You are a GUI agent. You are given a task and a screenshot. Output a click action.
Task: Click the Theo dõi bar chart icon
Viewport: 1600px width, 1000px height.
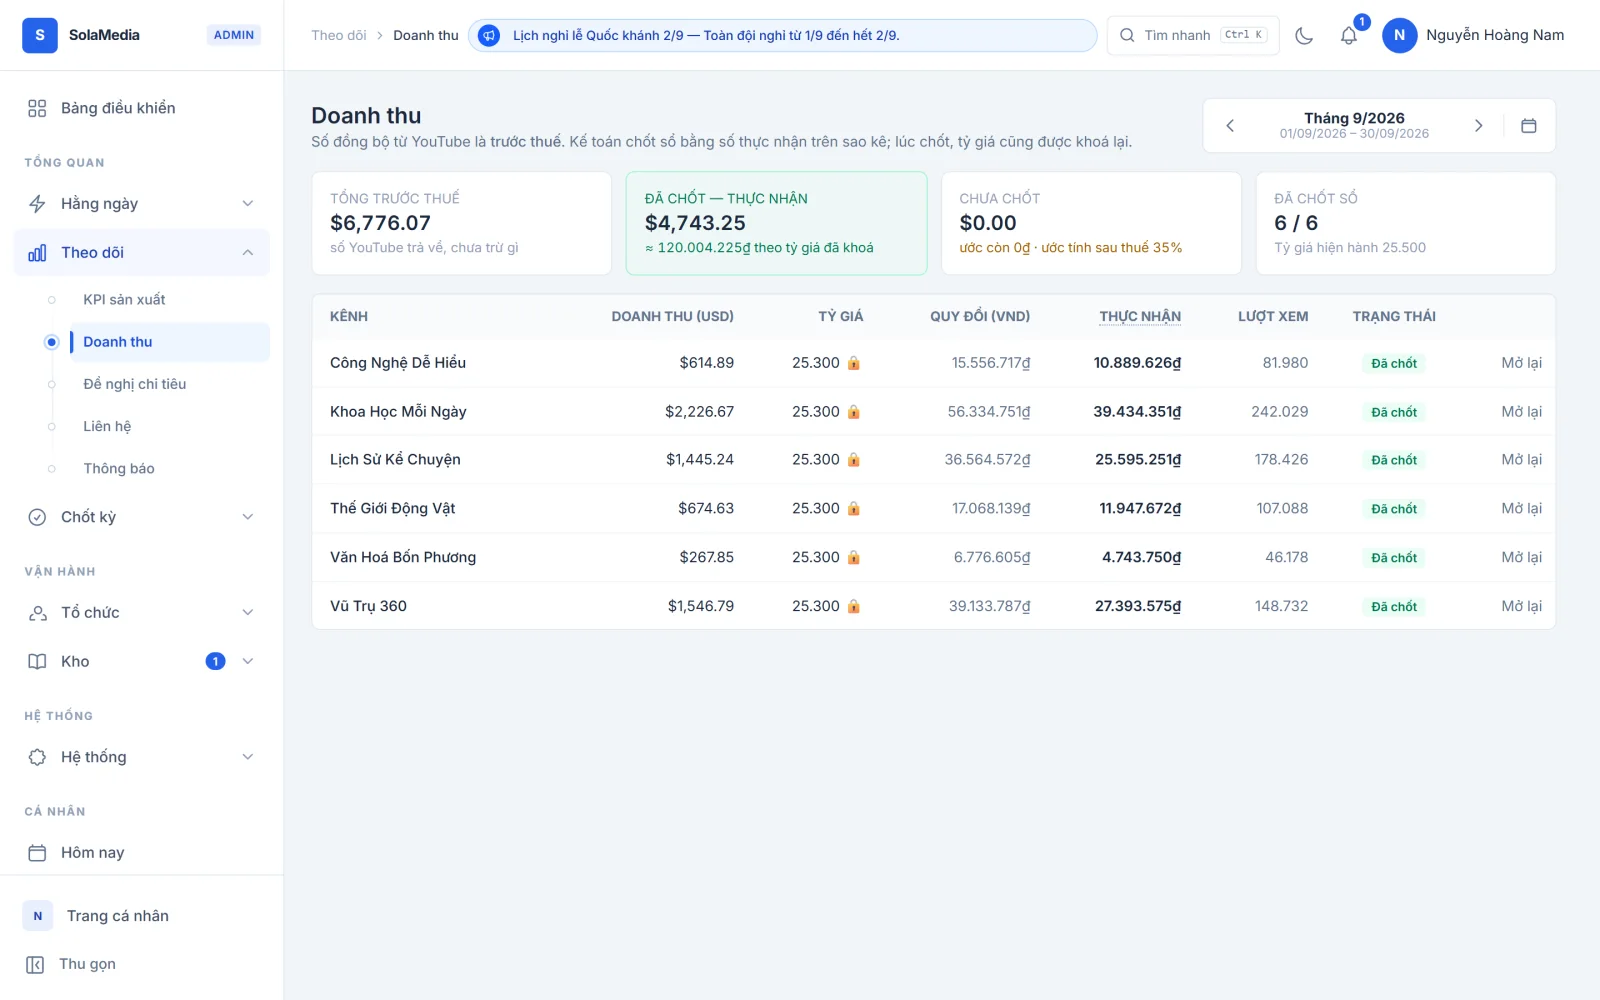[37, 253]
